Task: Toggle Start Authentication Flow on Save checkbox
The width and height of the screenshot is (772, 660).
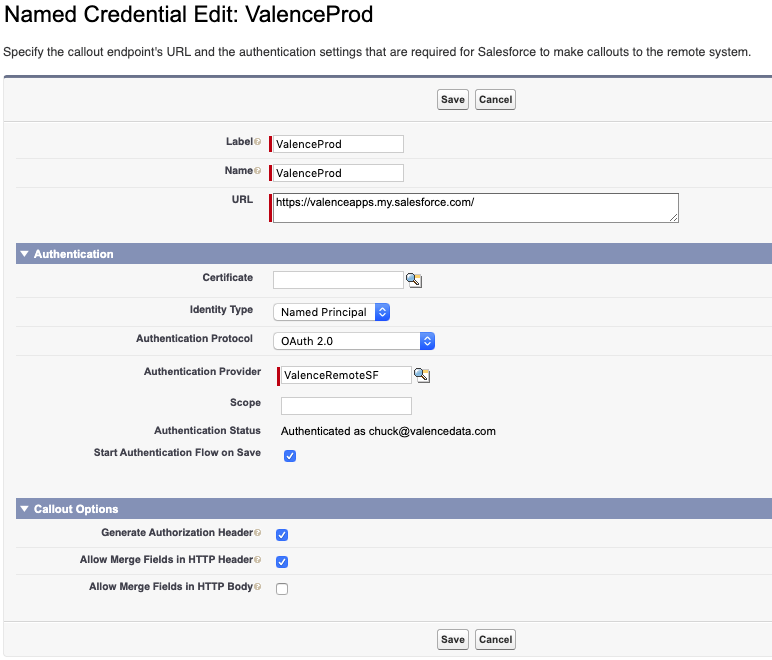Action: [290, 456]
